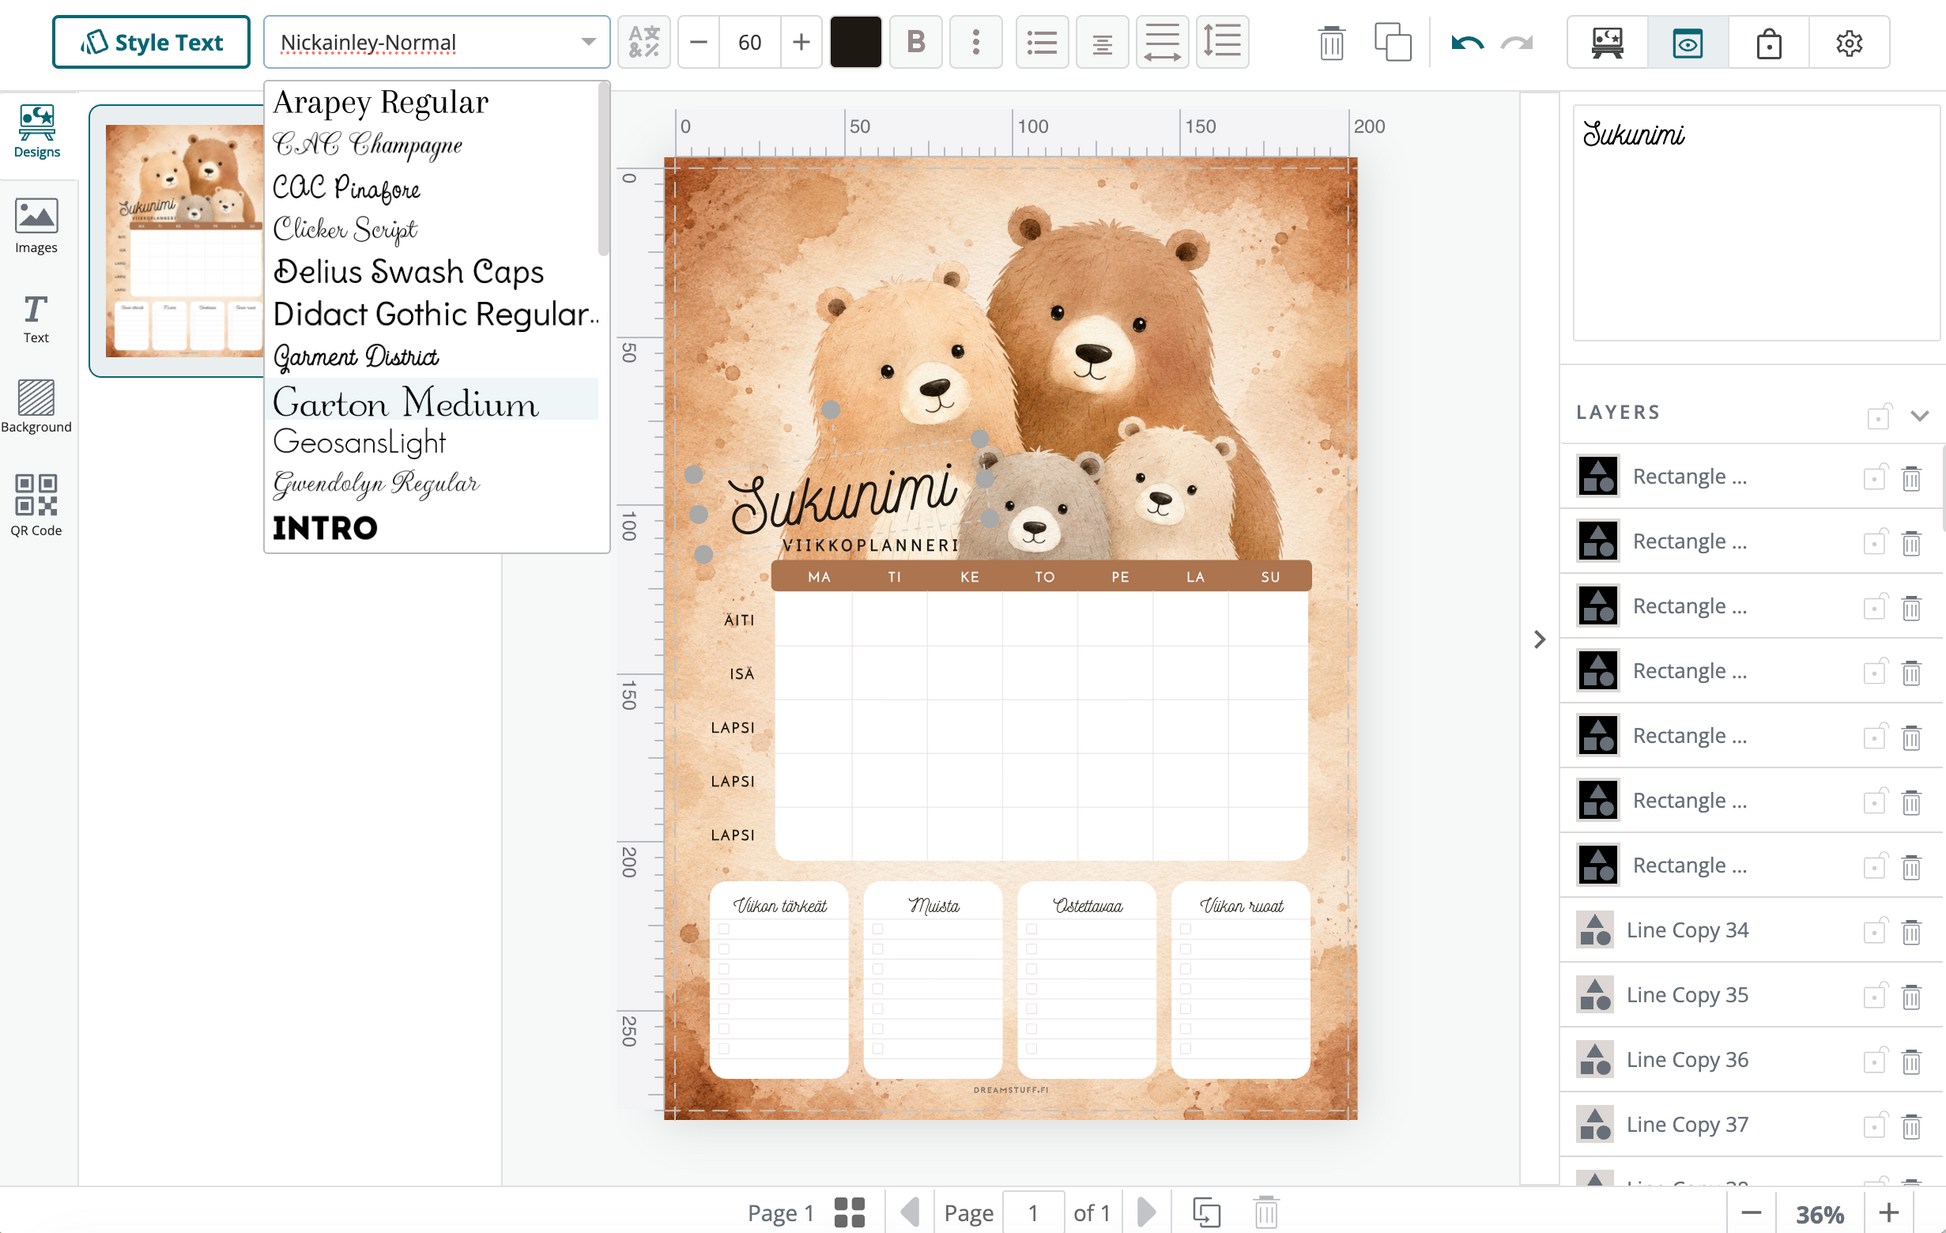Toggle bold formatting

pyautogui.click(x=916, y=42)
